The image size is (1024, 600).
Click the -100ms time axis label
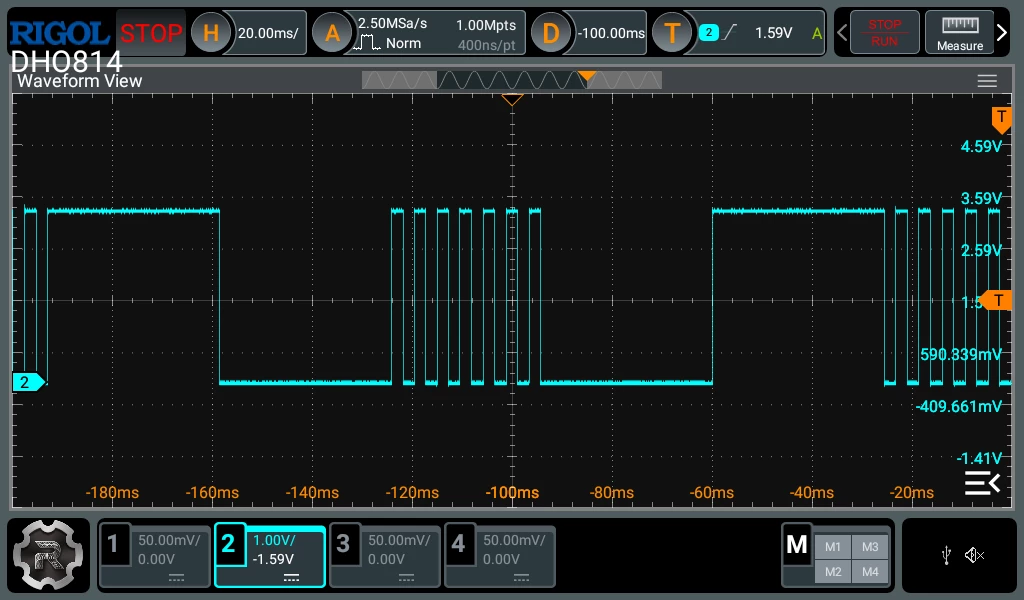coord(512,492)
